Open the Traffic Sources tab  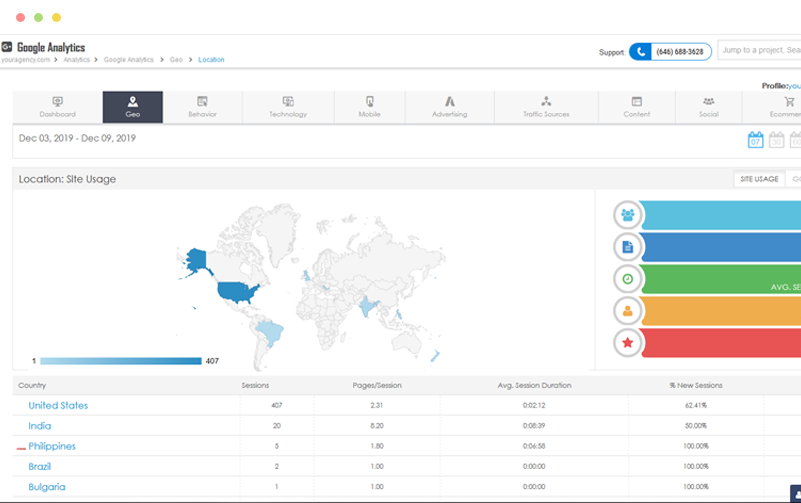tap(546, 107)
